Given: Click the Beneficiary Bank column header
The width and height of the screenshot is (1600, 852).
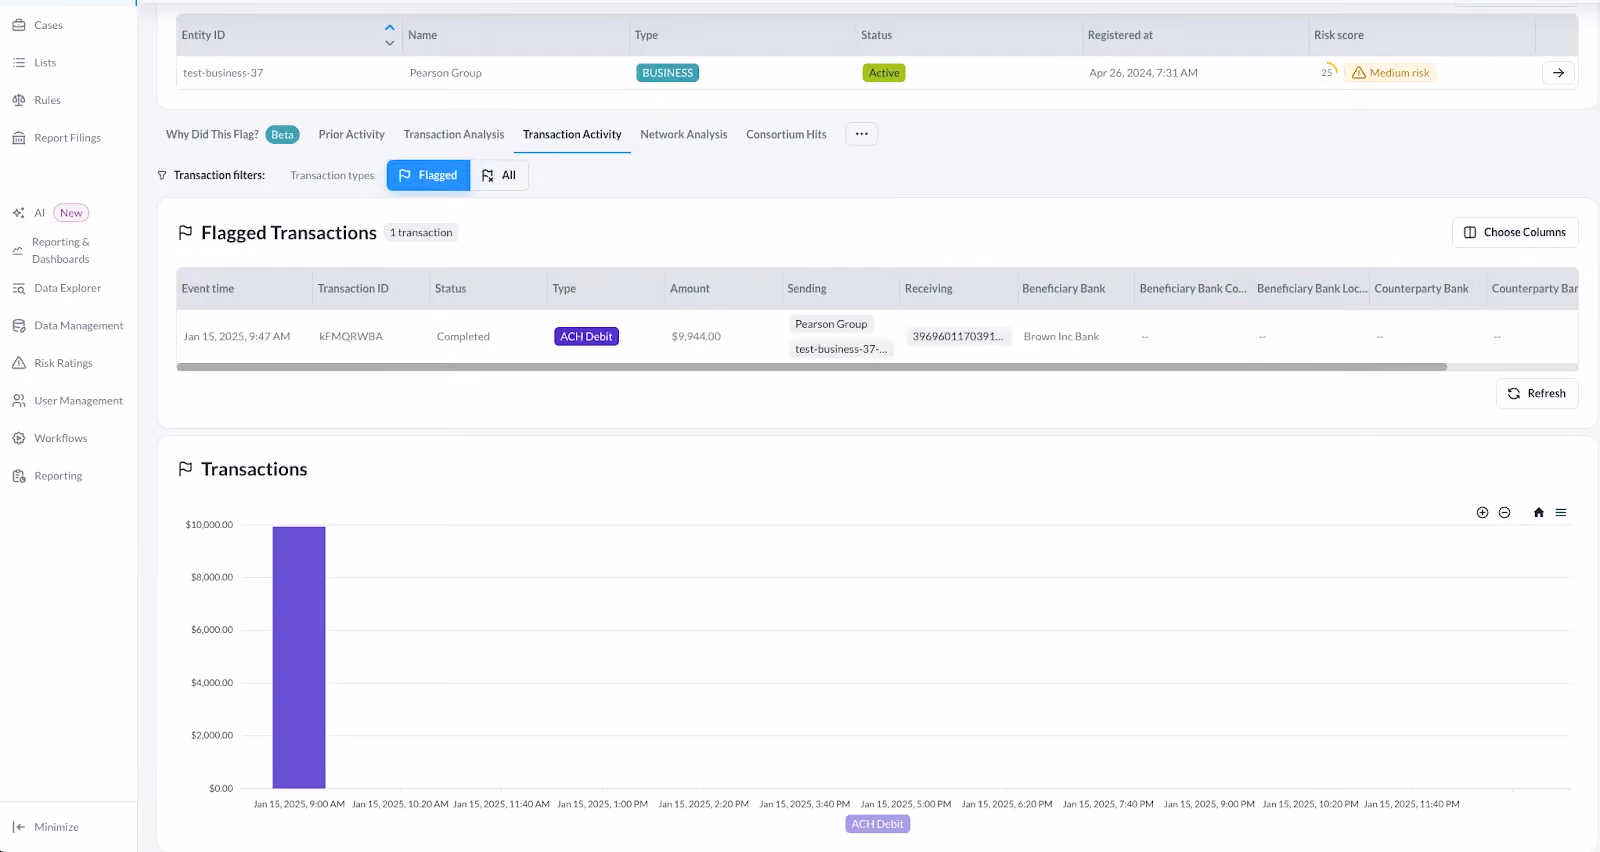Looking at the screenshot, I should click(1076, 289).
